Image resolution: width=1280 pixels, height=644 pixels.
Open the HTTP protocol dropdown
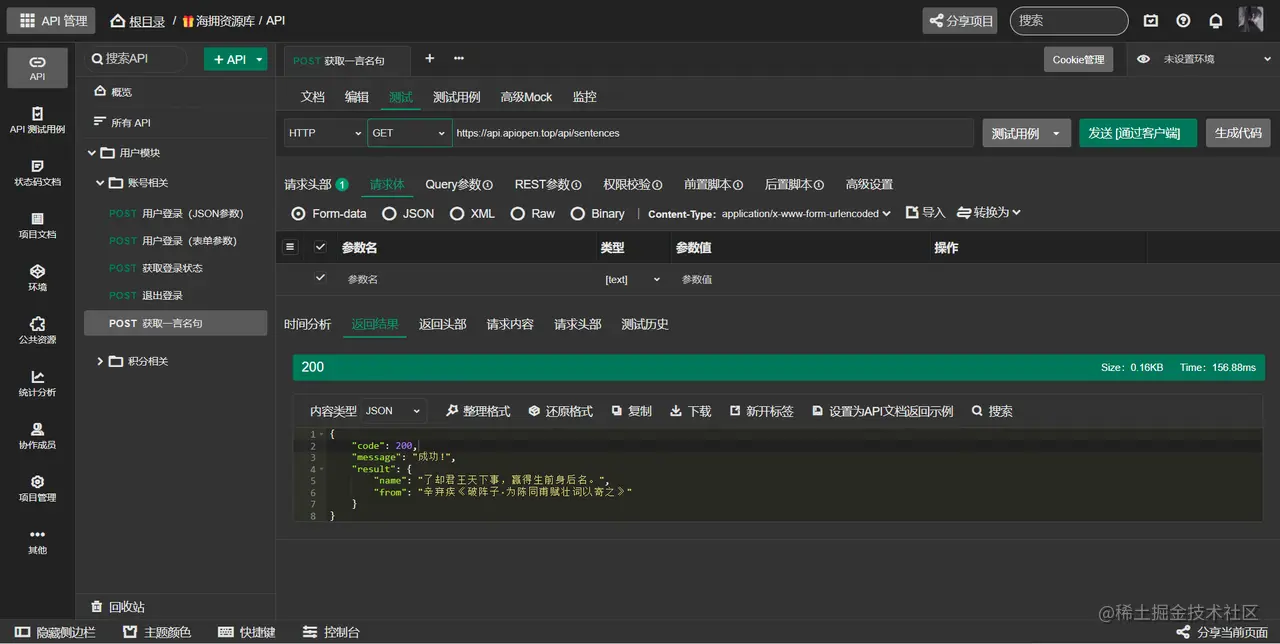point(325,133)
